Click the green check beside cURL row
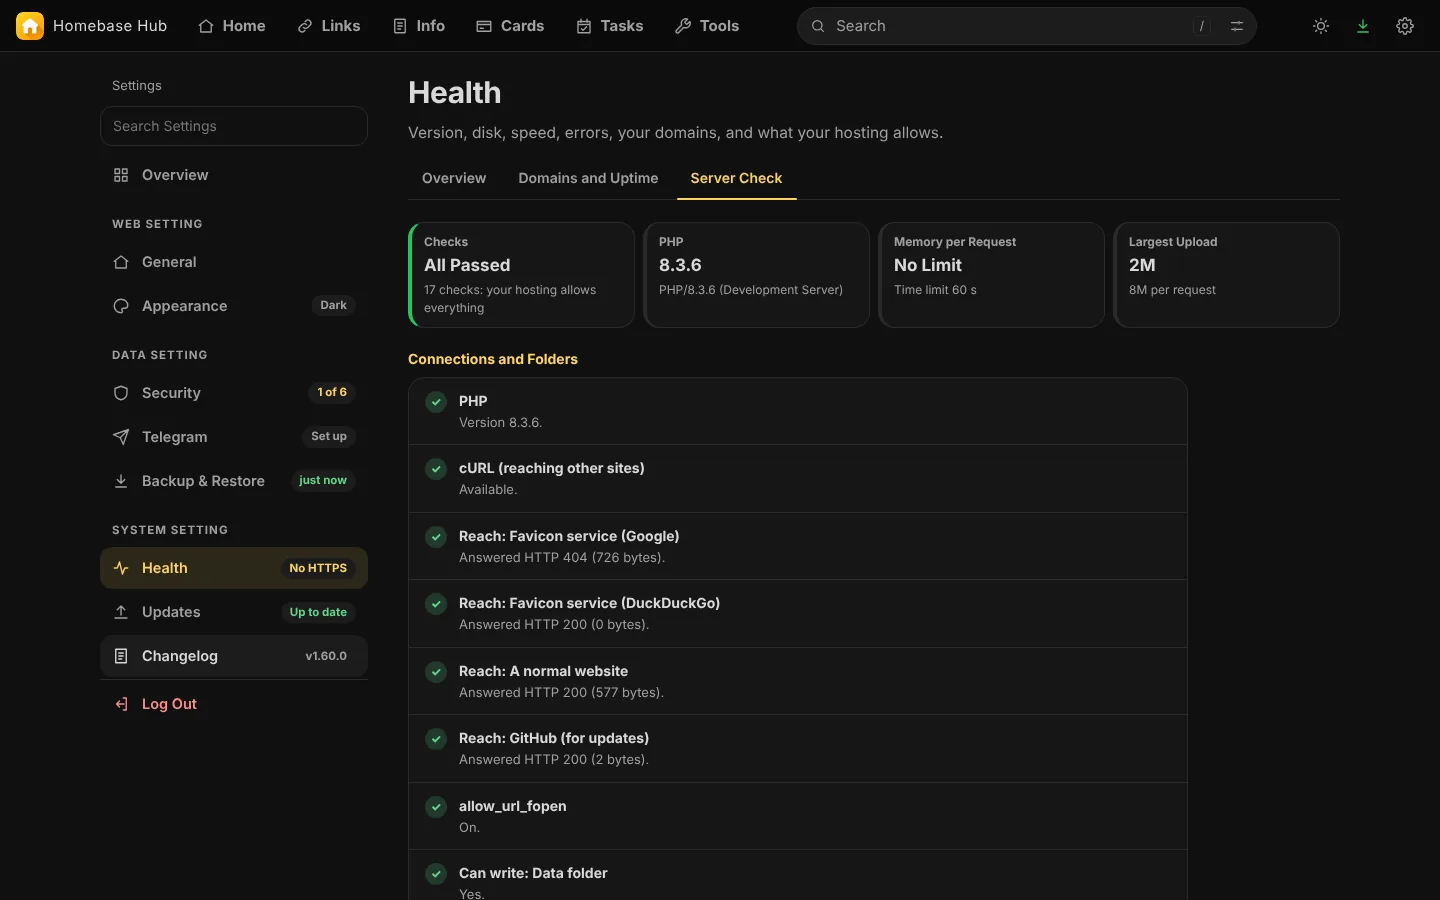Viewport: 1440px width, 900px height. (436, 469)
